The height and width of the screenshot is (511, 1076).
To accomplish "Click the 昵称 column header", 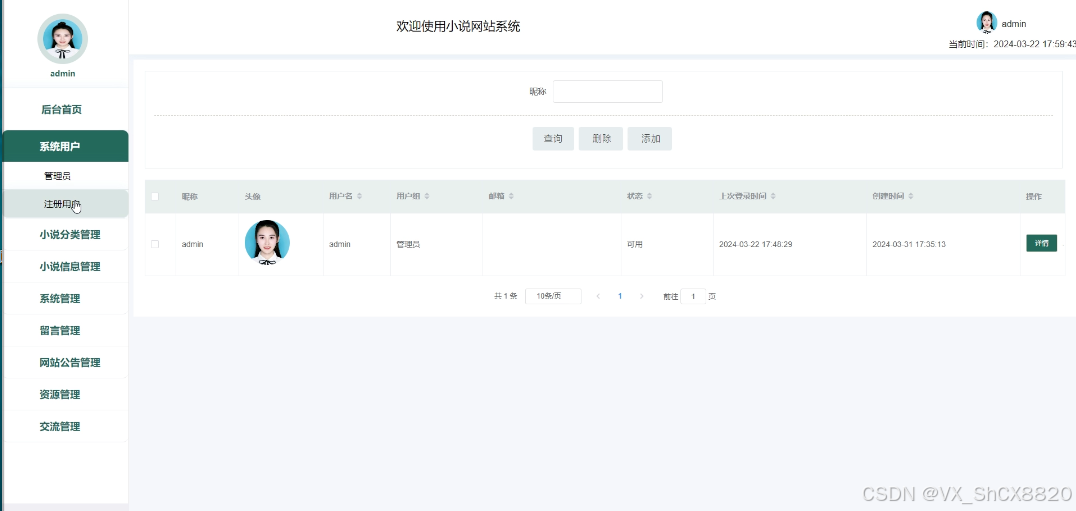I will [189, 197].
